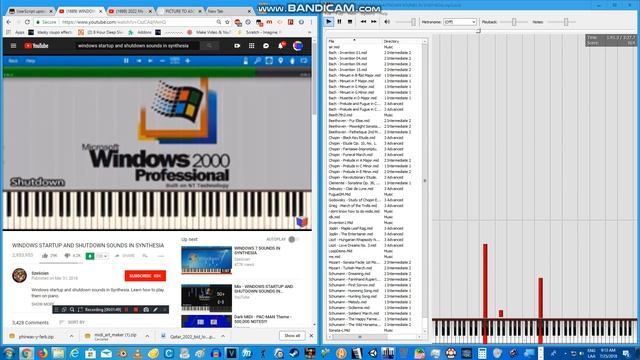Open YouTube messages icon
The width and height of the screenshot is (640, 360).
tap(266, 46)
